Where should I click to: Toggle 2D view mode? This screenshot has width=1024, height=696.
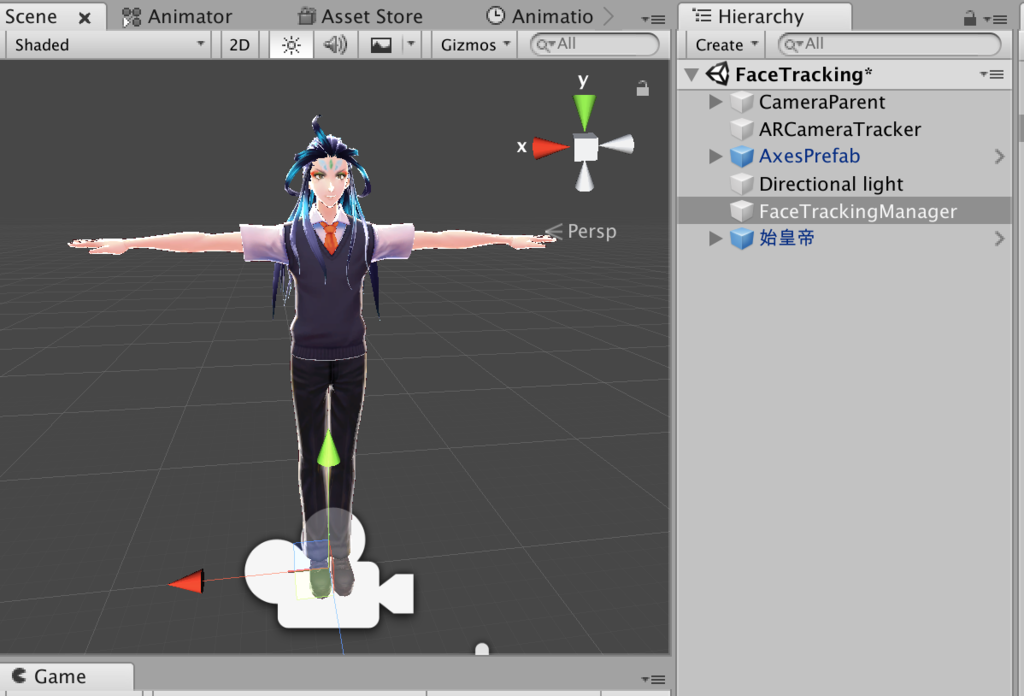[239, 45]
